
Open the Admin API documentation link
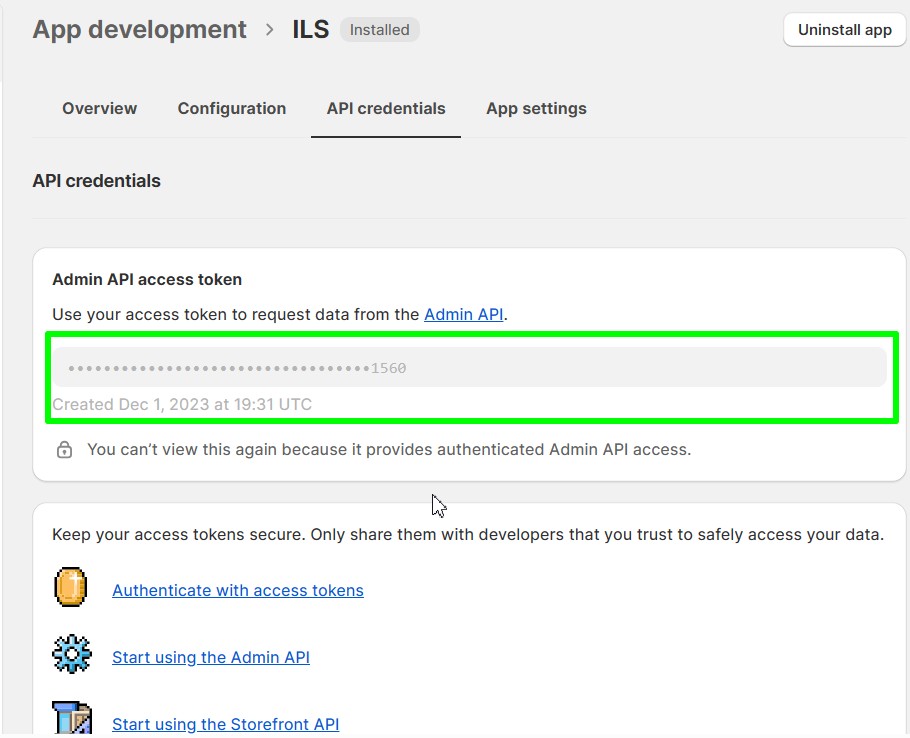[463, 314]
